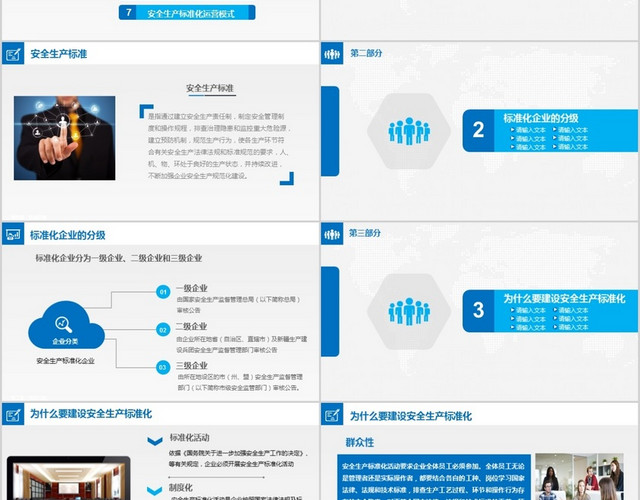Click the number 3 block of section three
Screen dimensions: 640x500
(478, 311)
